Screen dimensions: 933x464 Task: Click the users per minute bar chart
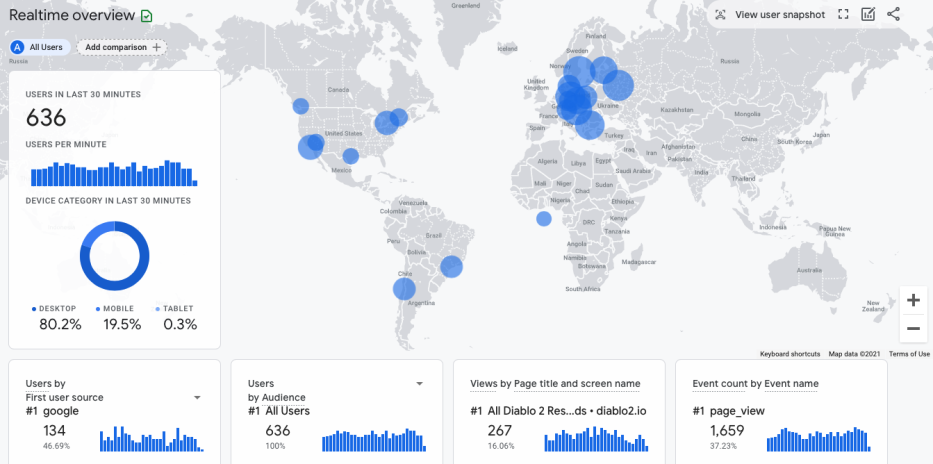tap(114, 174)
